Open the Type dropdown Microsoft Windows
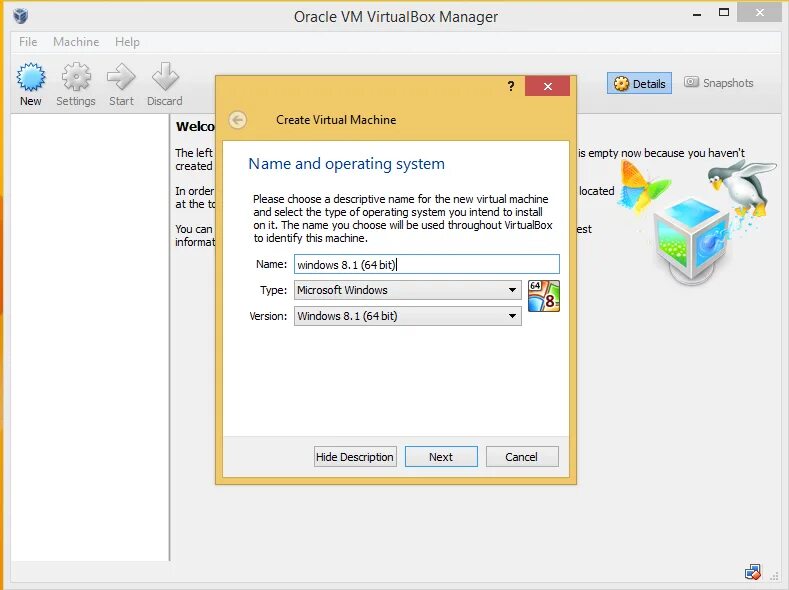The image size is (789, 590). [408, 290]
